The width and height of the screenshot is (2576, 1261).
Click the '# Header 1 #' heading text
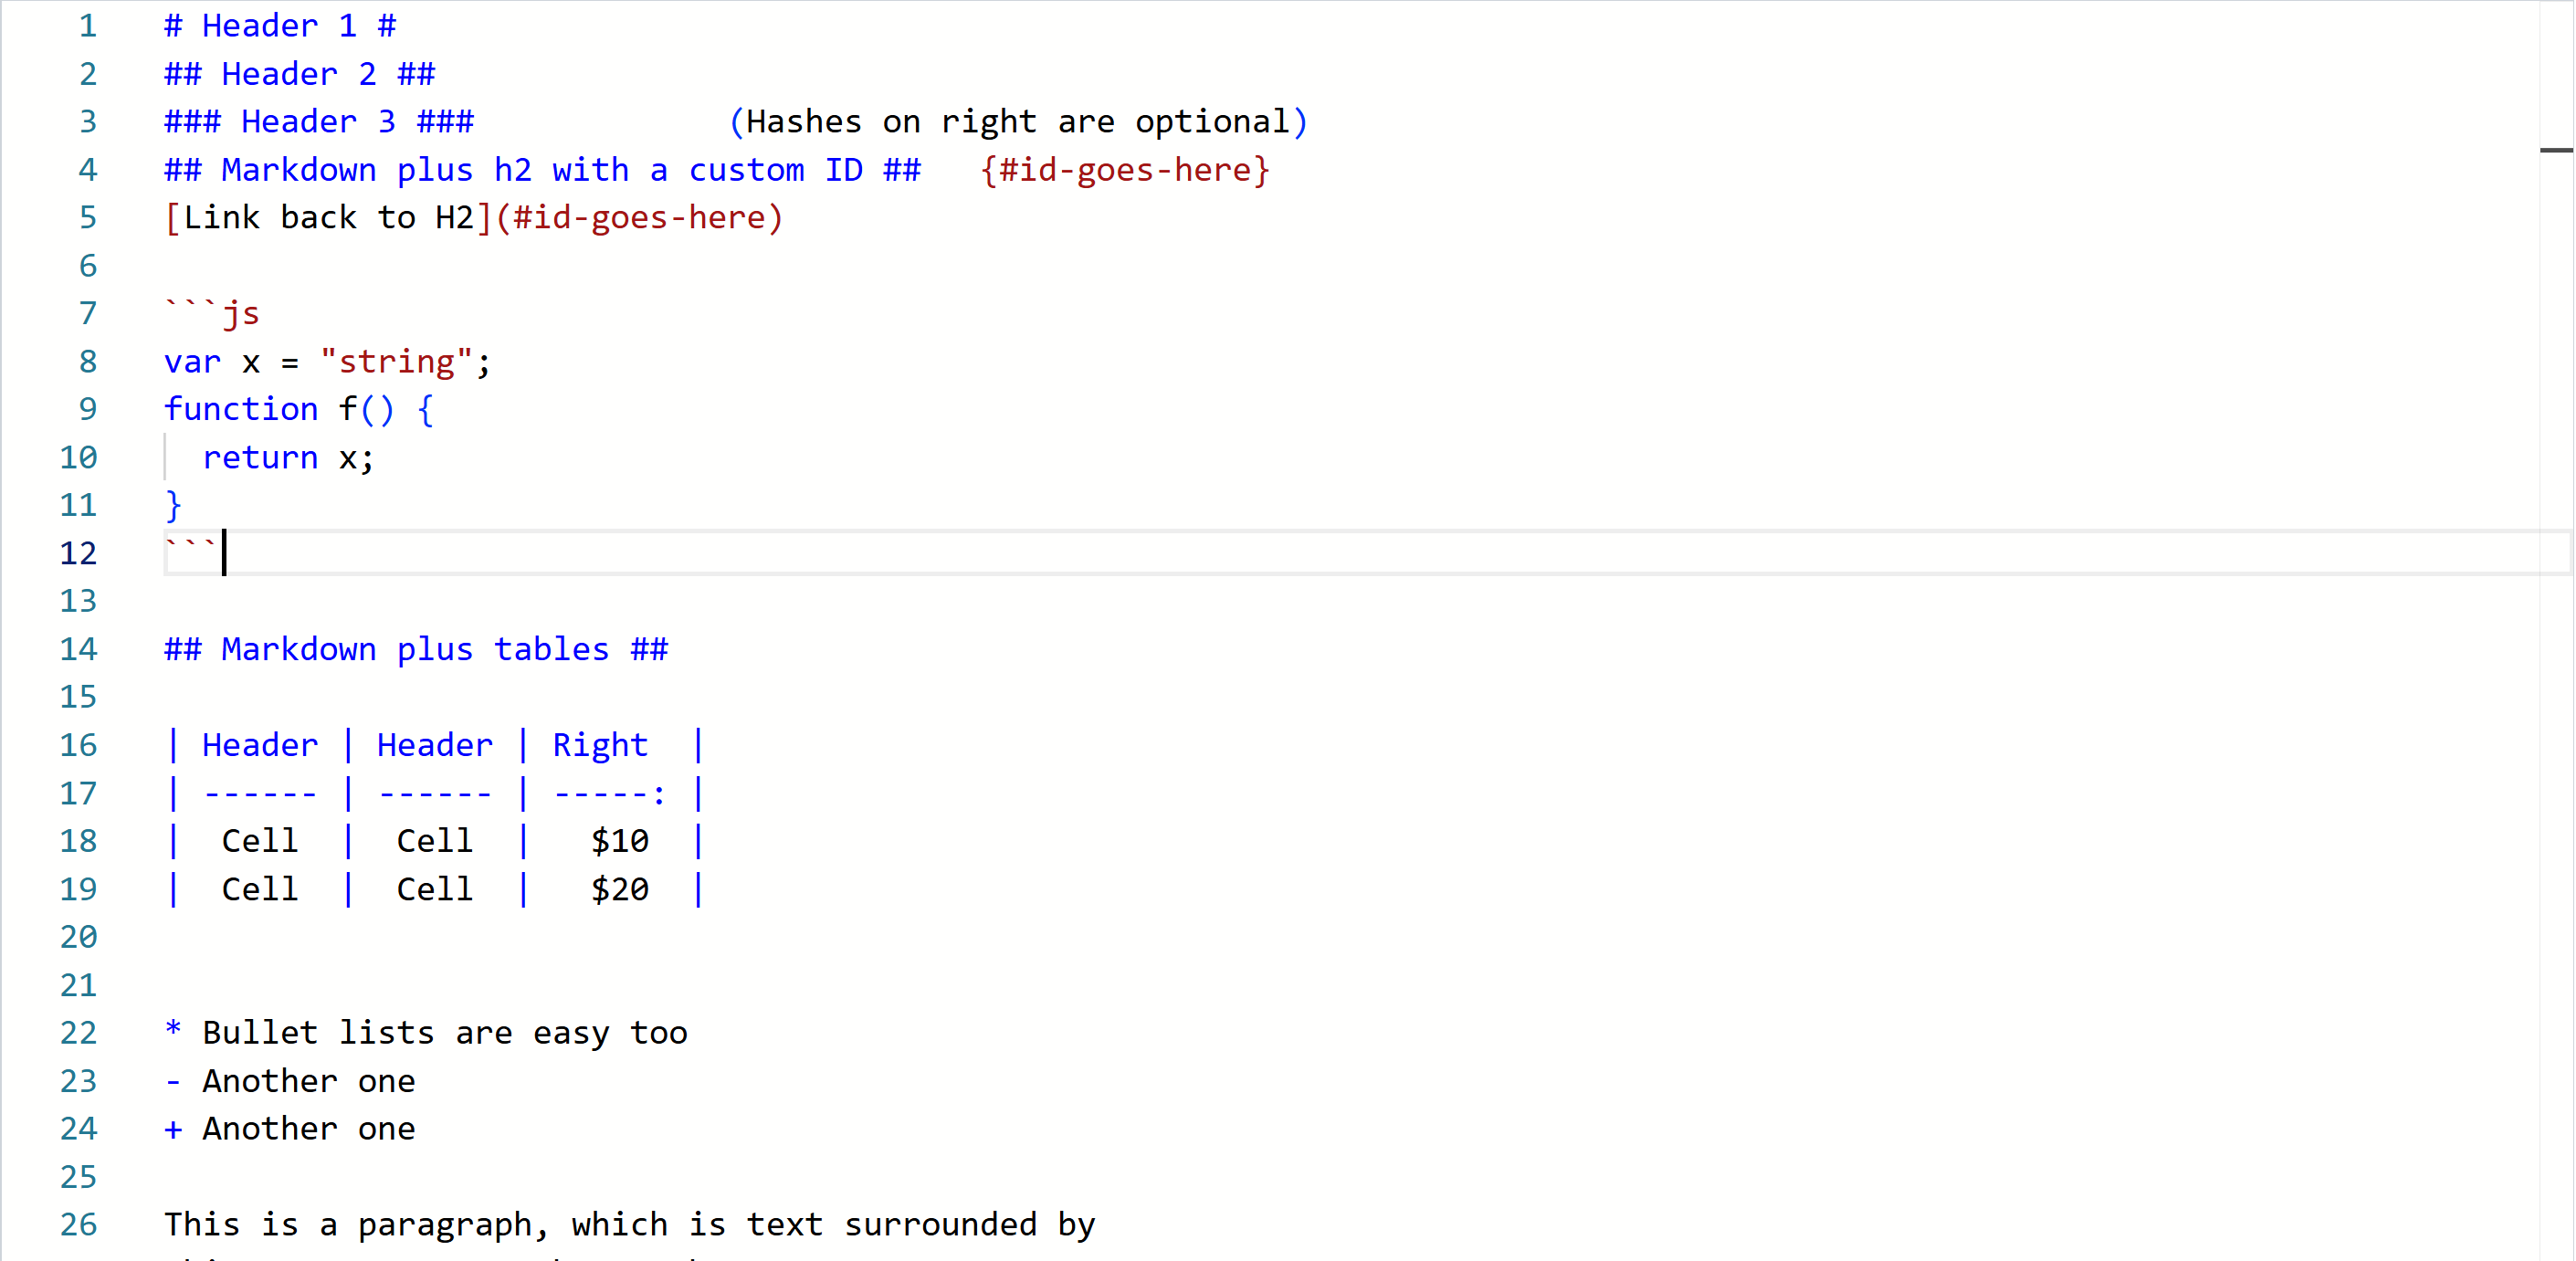click(x=280, y=26)
